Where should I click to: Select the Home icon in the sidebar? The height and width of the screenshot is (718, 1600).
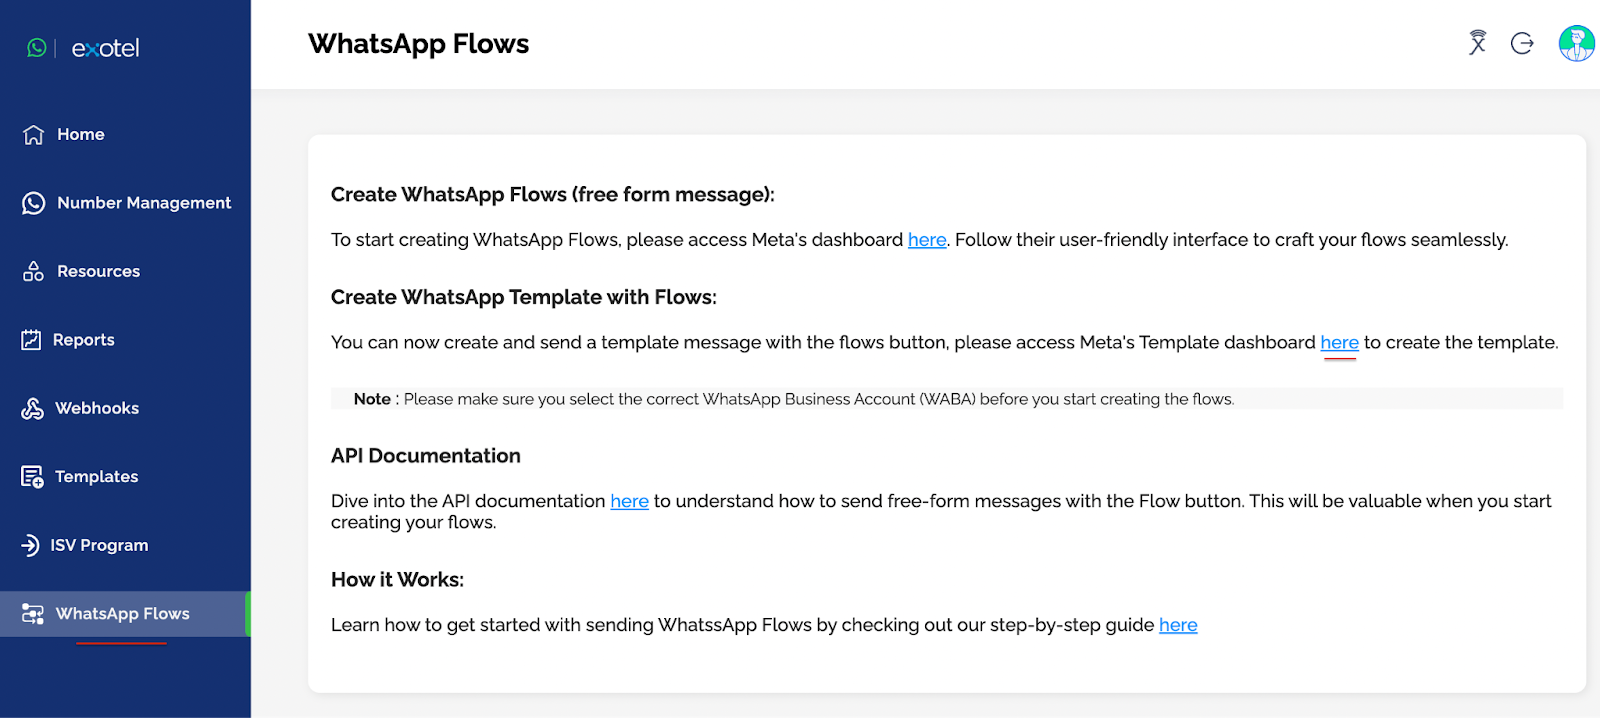(x=33, y=134)
